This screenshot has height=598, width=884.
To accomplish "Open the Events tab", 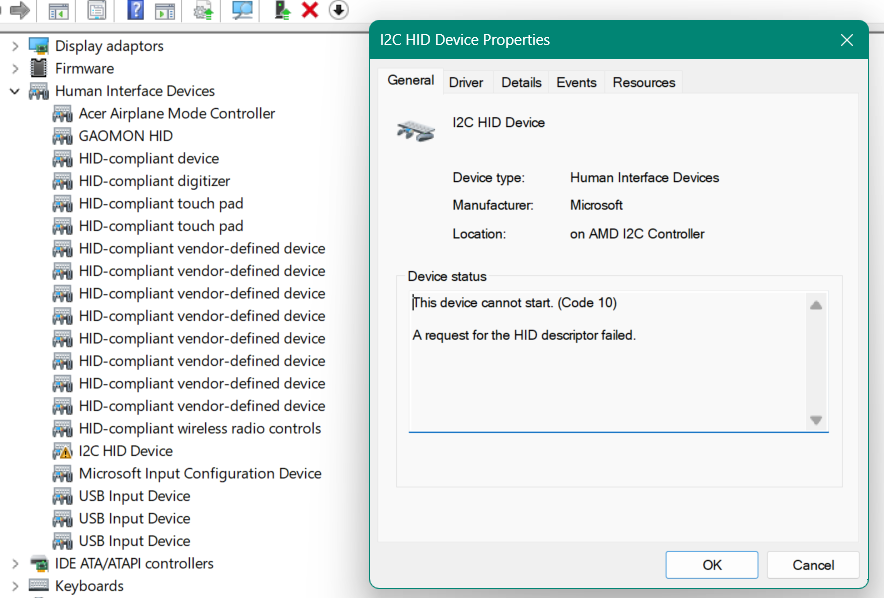I will point(576,82).
